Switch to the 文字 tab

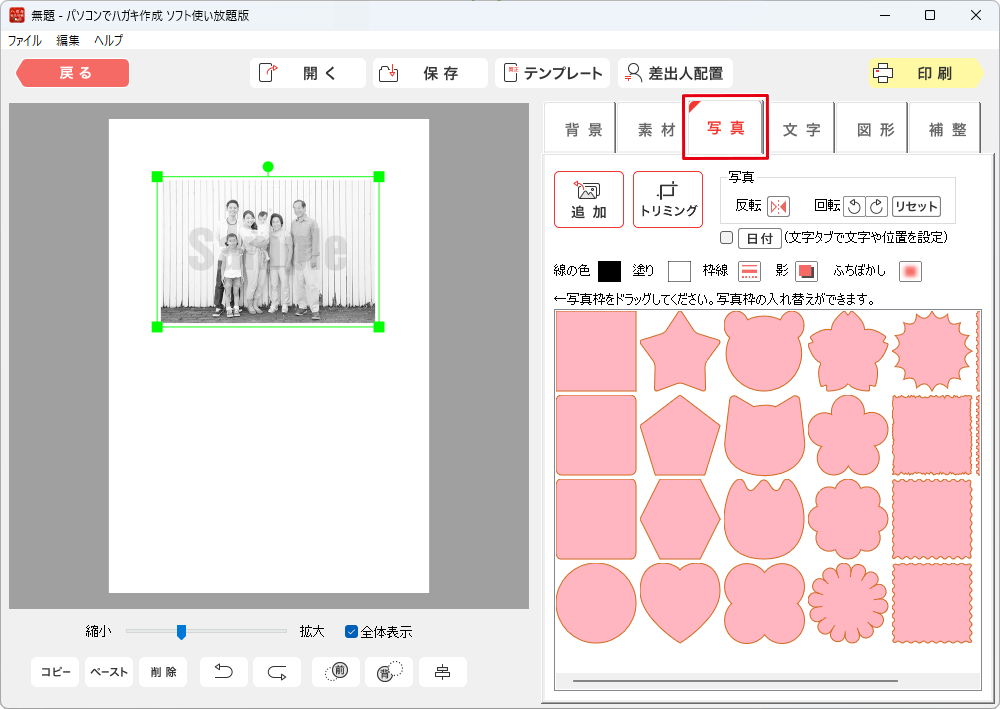click(x=801, y=130)
